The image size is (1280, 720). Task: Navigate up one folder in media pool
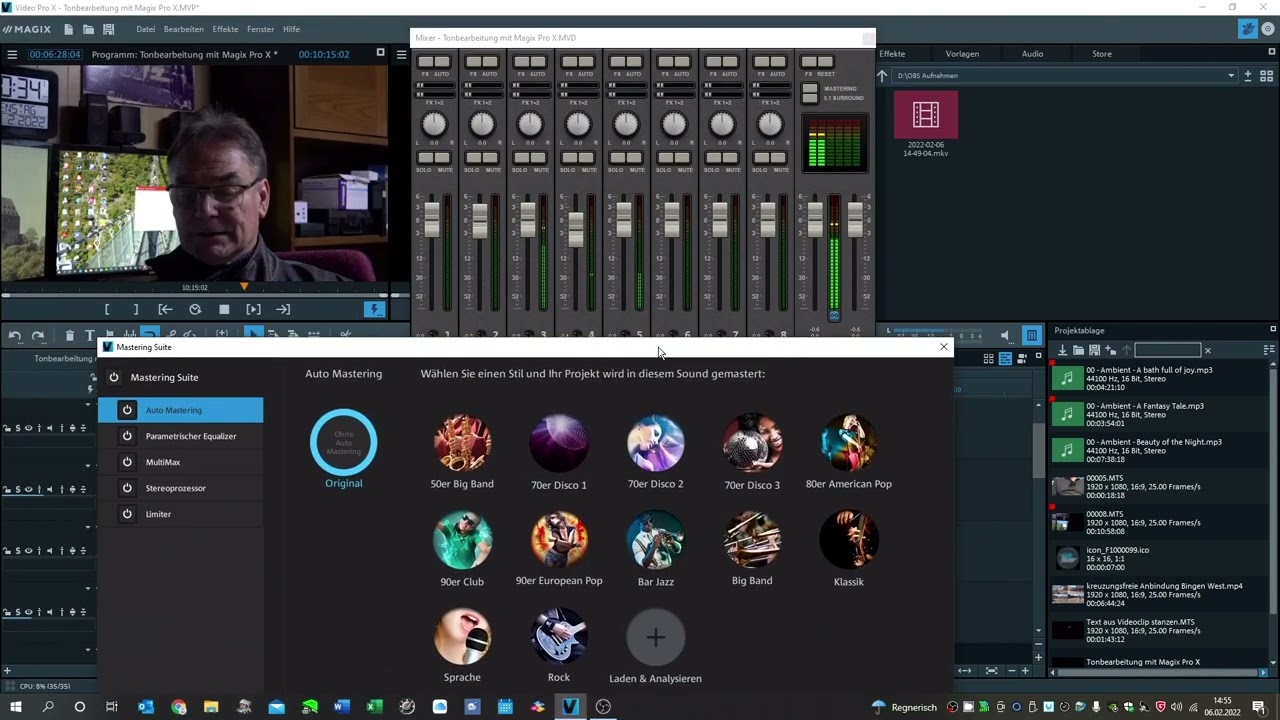coord(882,76)
